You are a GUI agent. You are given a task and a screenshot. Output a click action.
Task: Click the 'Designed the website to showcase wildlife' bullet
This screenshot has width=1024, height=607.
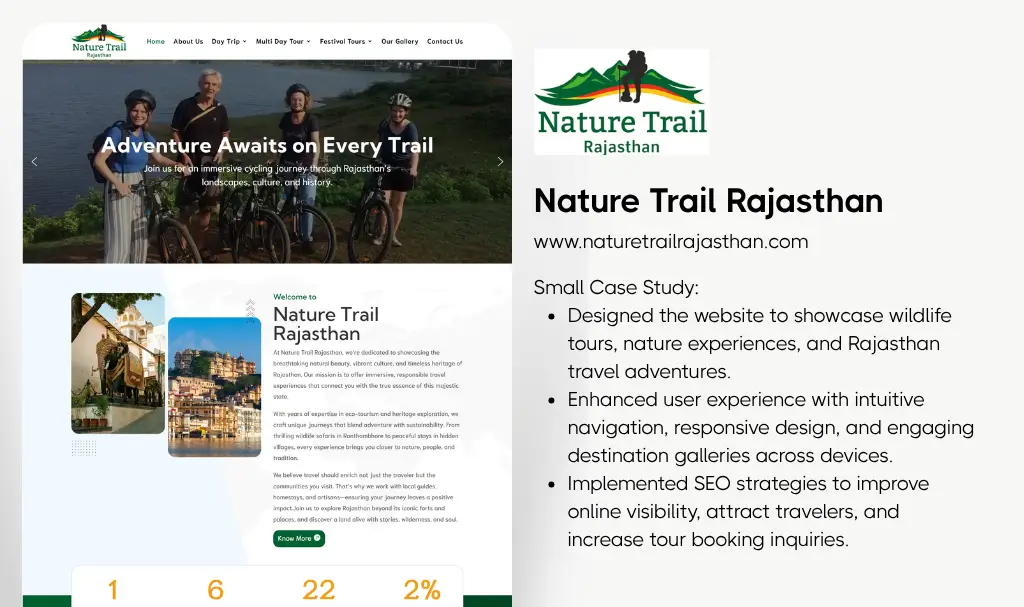pos(760,344)
